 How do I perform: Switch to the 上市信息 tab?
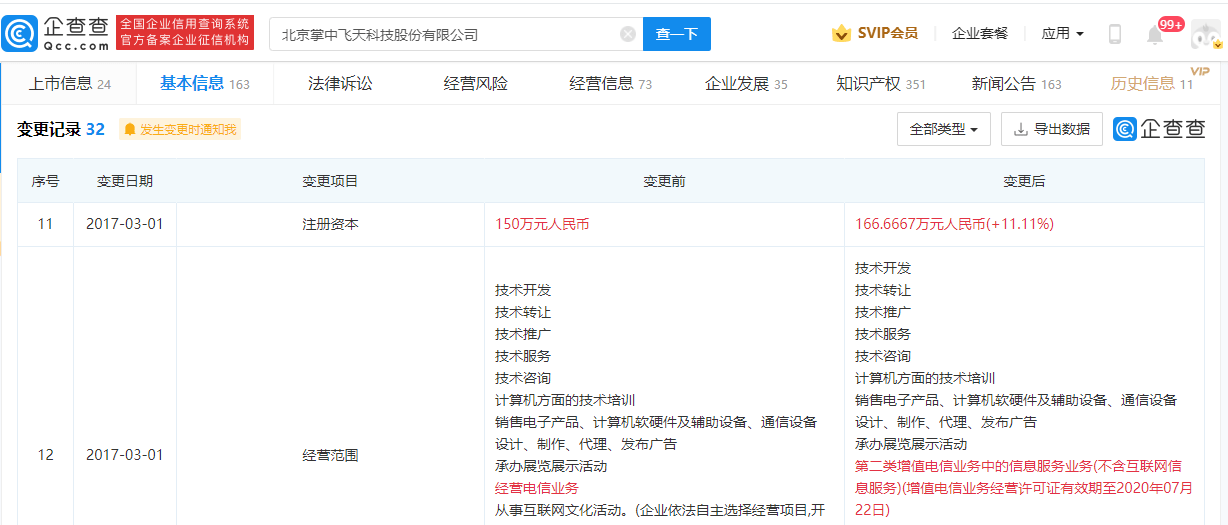(70, 83)
